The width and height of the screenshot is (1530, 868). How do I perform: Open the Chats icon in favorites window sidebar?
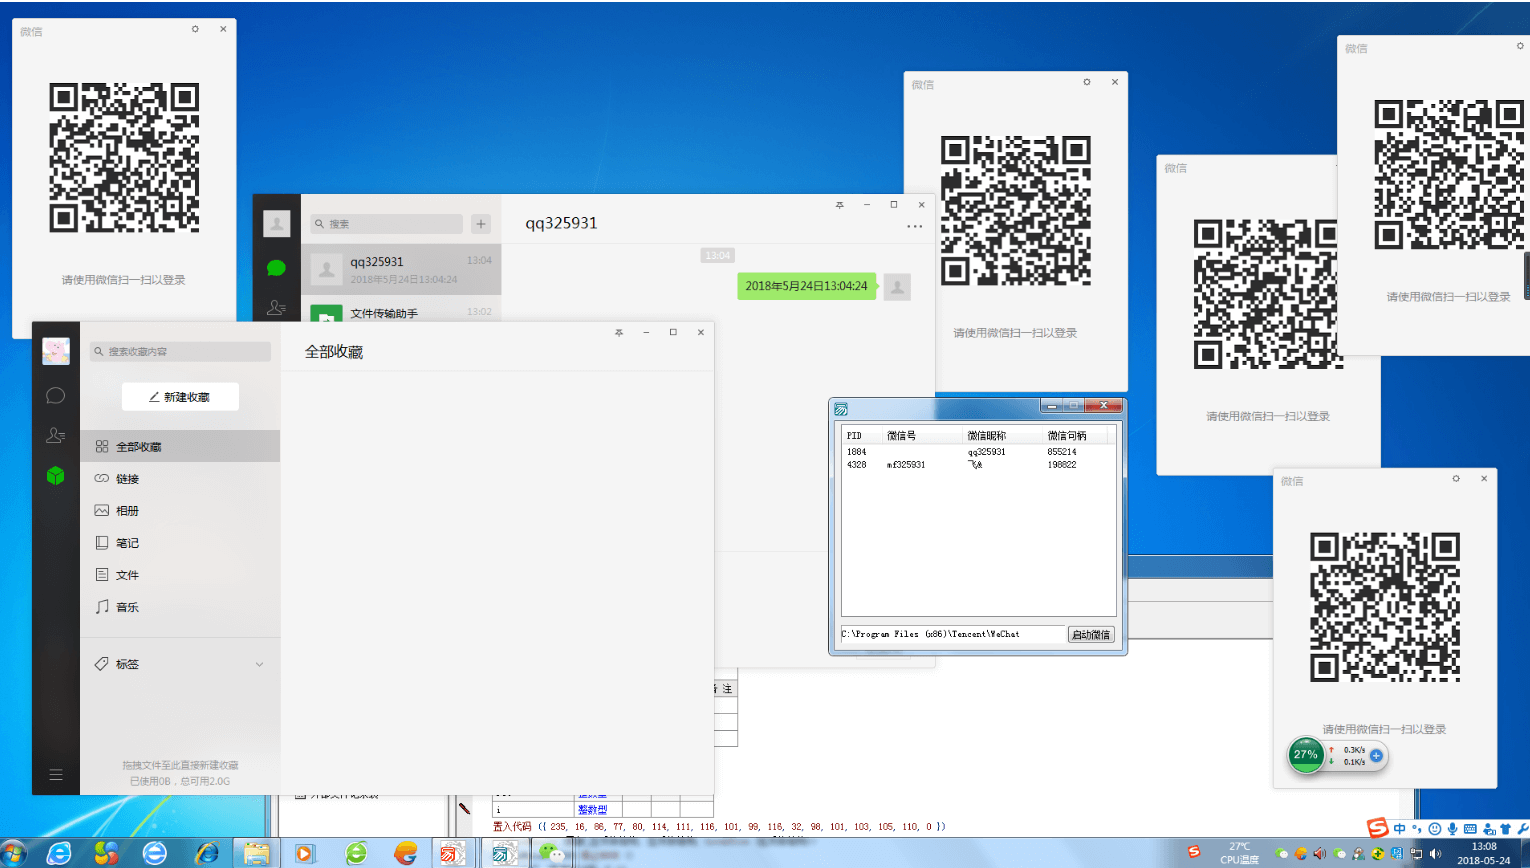[x=55, y=396]
